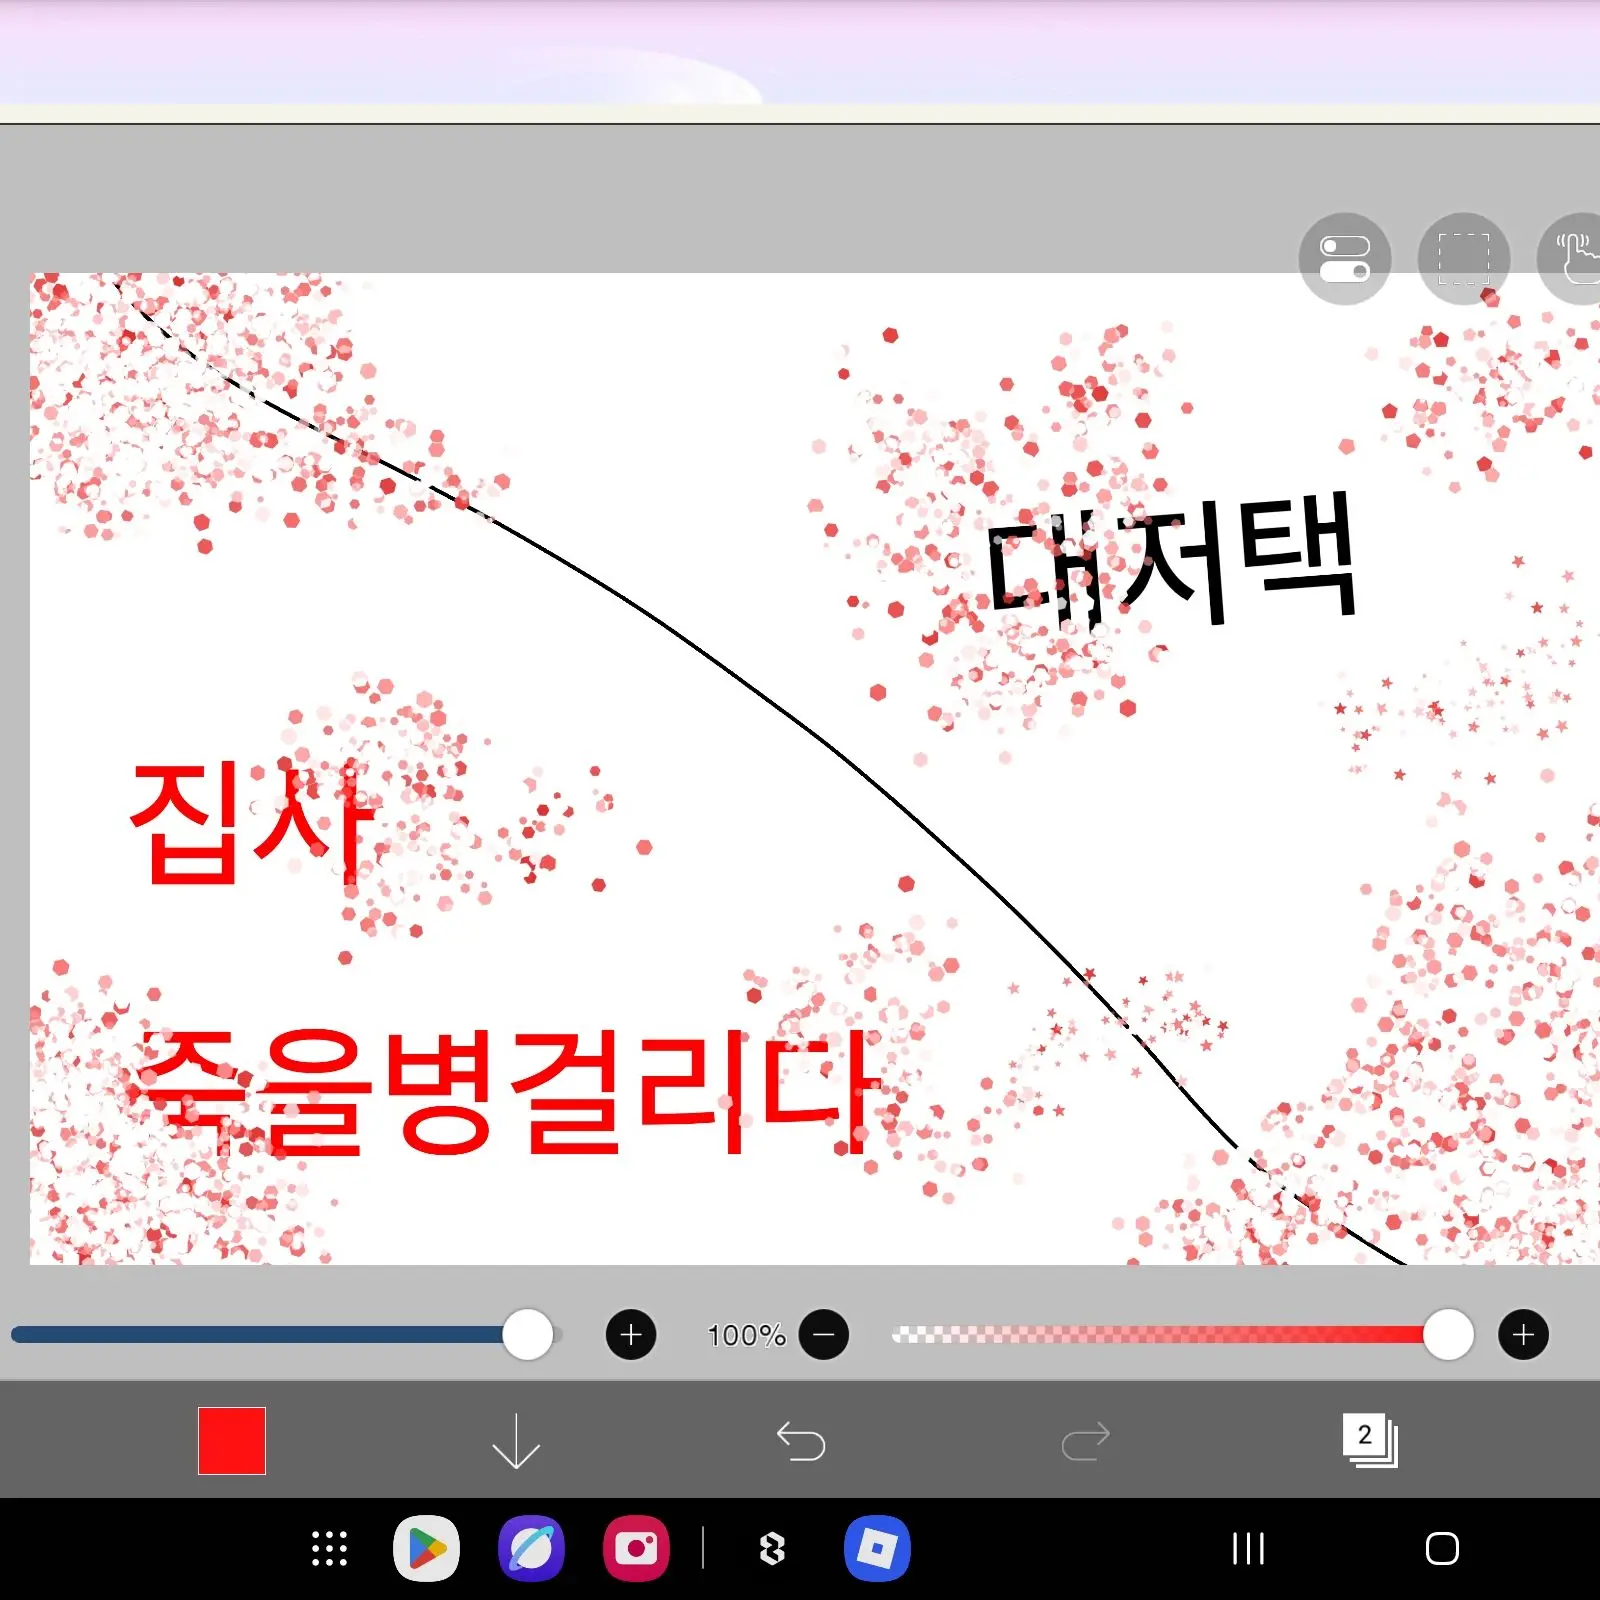This screenshot has height=1600, width=1600.
Task: Select the rectangular Selection tool
Action: pyautogui.click(x=1463, y=259)
